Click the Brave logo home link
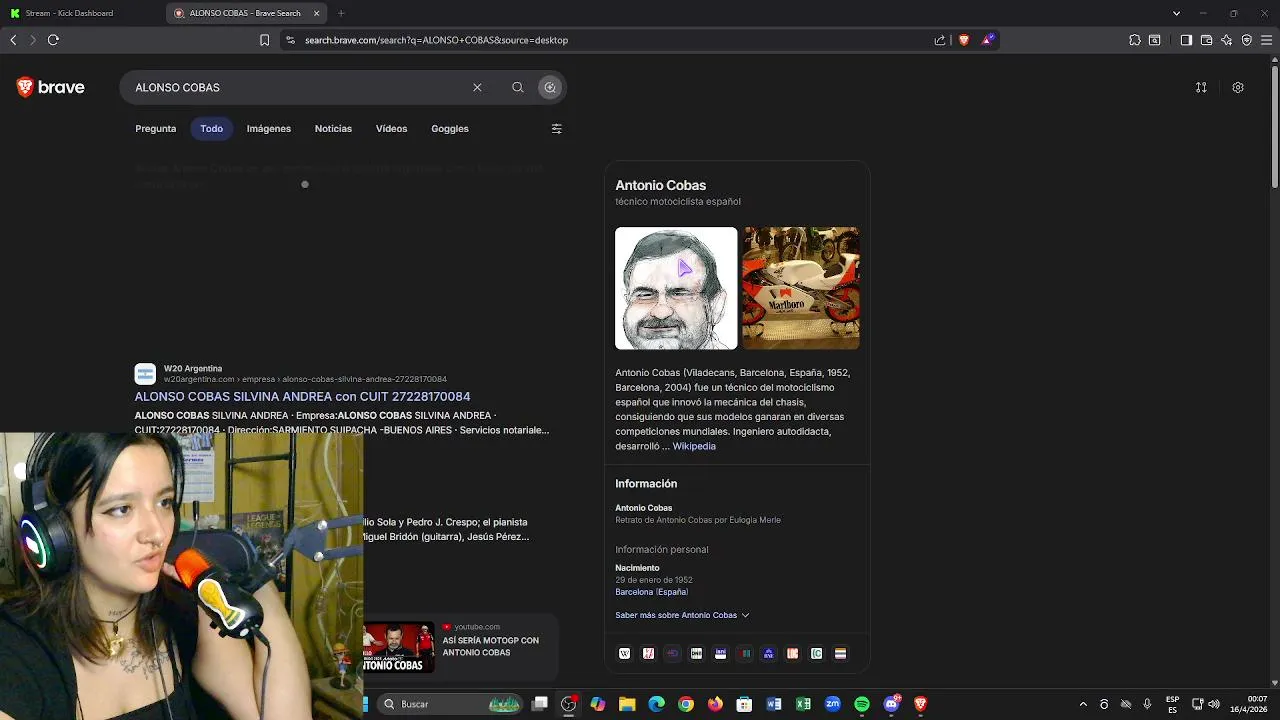Viewport: 1280px width, 720px height. [x=51, y=88]
